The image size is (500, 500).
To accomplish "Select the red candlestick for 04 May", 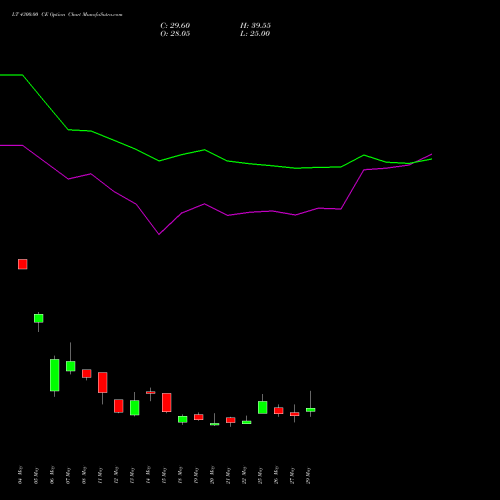I will point(23,264).
